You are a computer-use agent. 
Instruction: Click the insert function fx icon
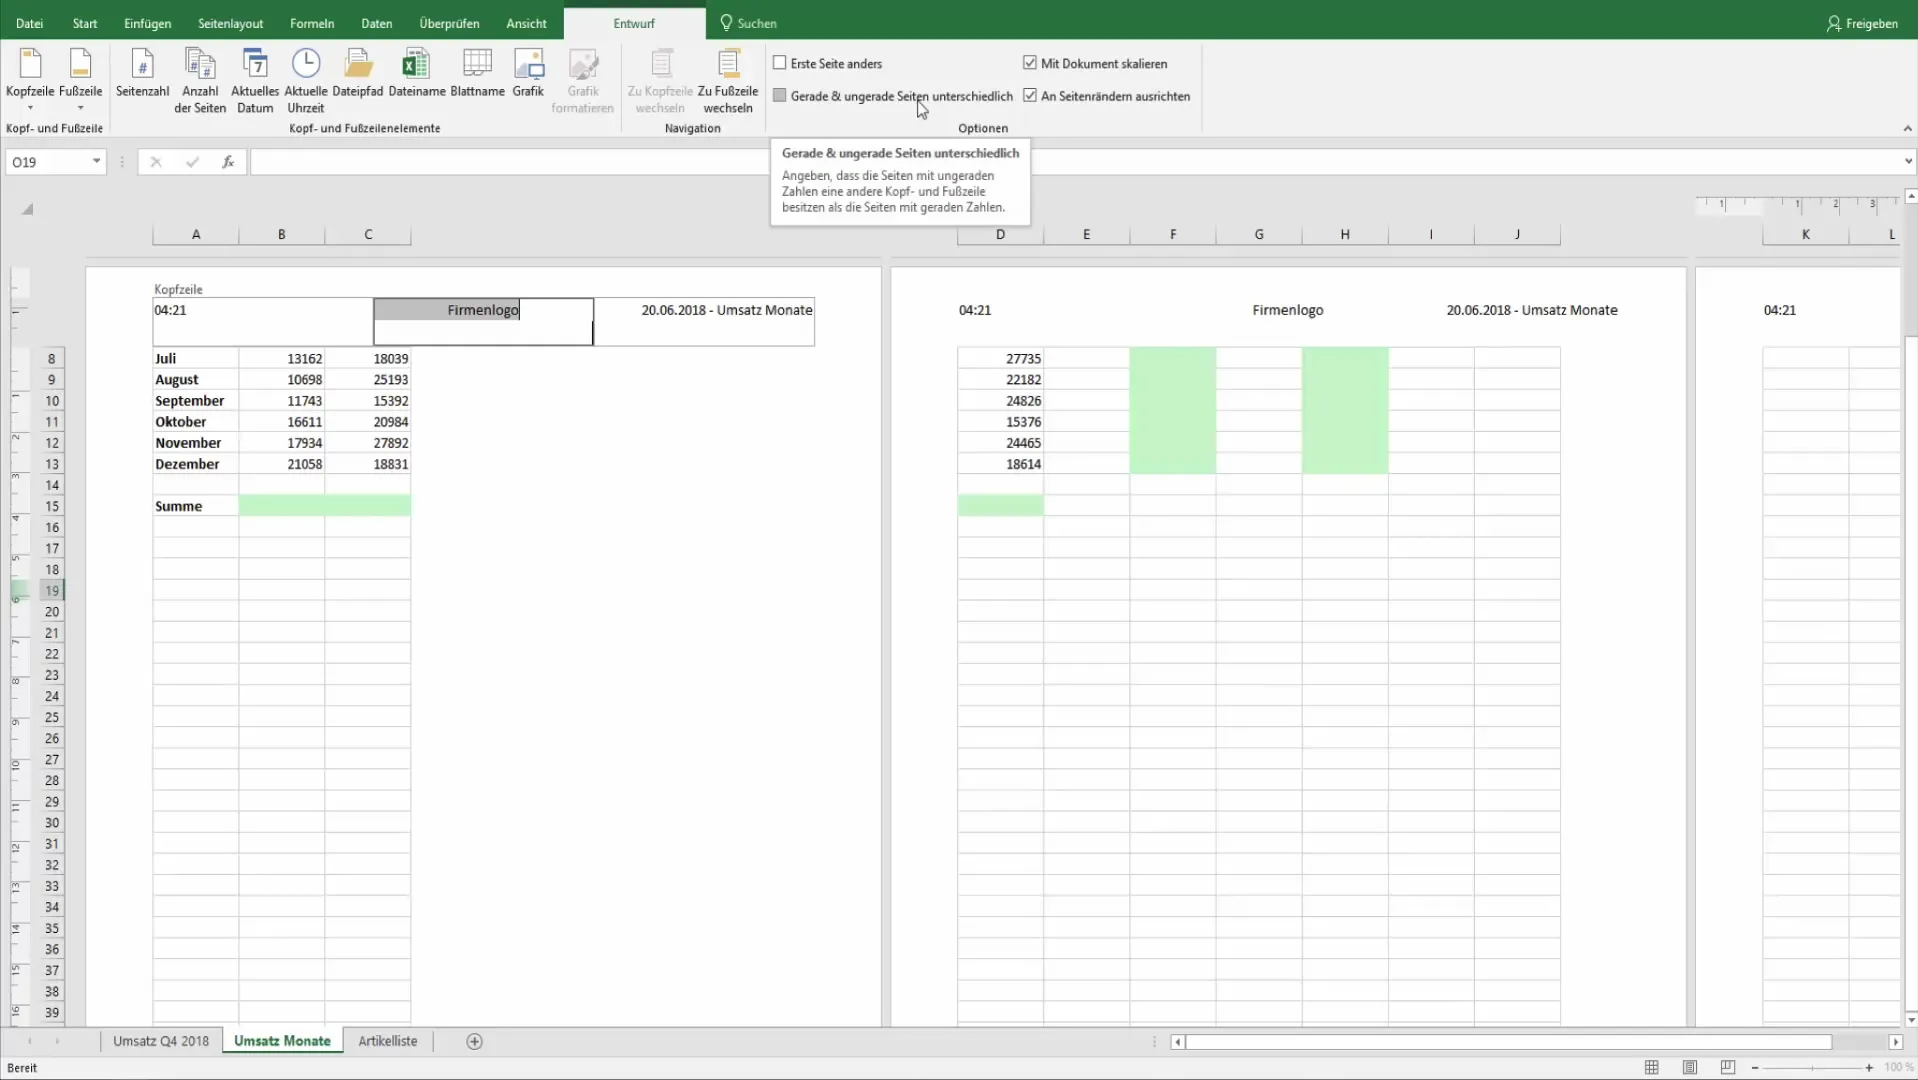point(228,162)
